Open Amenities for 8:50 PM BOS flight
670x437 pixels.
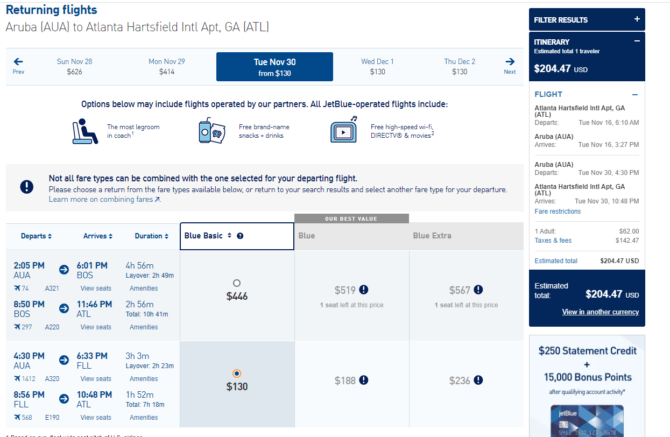point(144,327)
